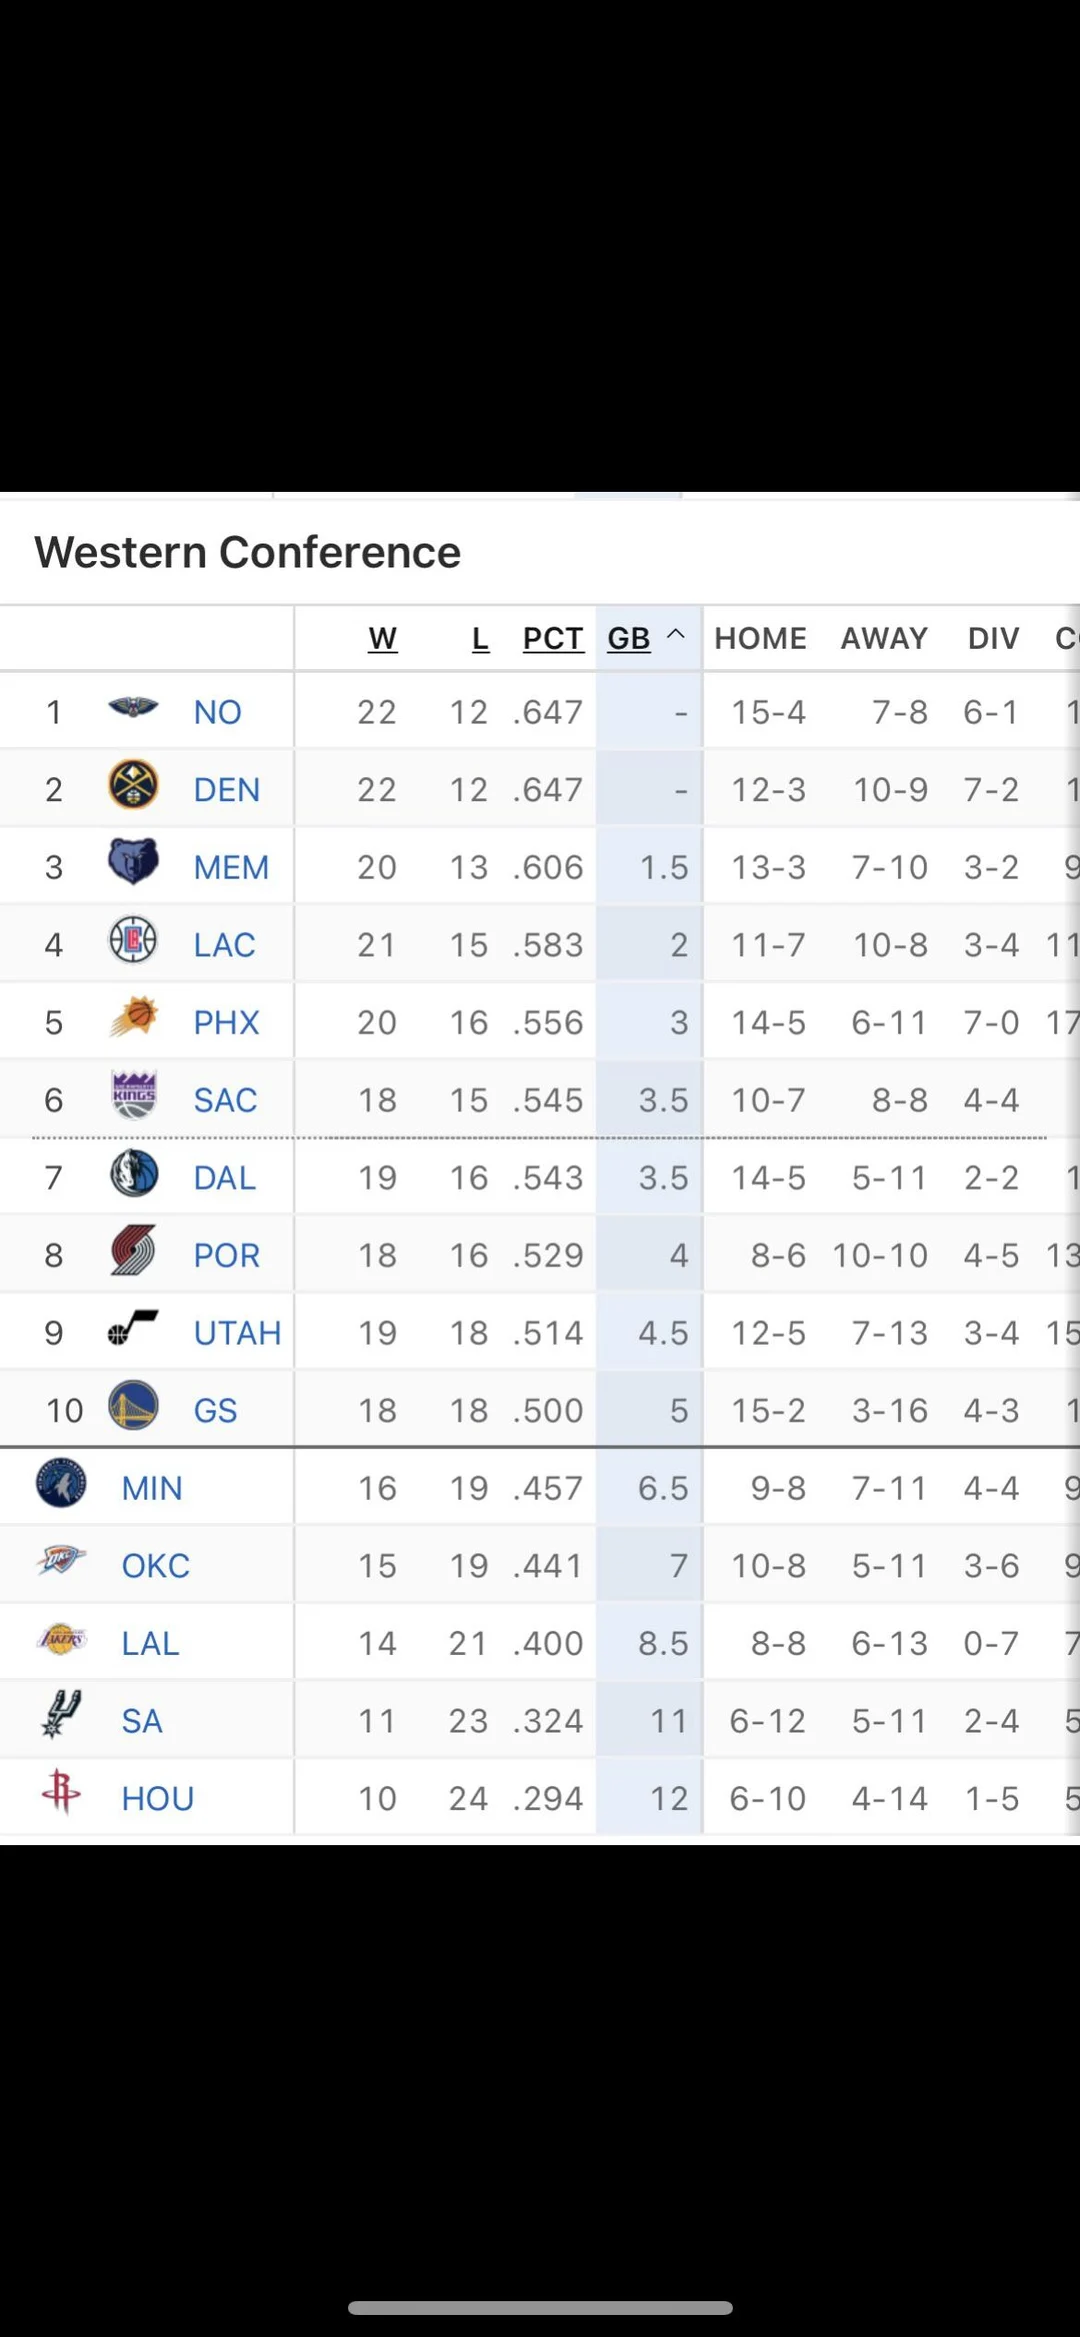Sort standings by PCT column
The height and width of the screenshot is (2337, 1080).
click(x=553, y=638)
